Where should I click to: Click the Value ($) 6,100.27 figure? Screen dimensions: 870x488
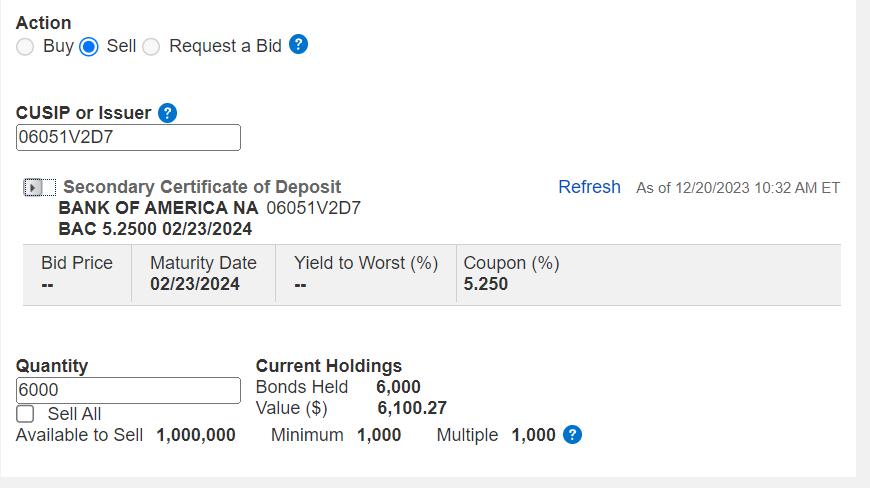coord(412,408)
